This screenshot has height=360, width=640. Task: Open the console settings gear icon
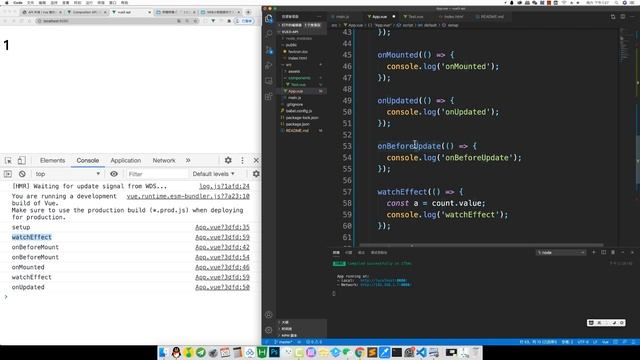pyautogui.click(x=256, y=174)
